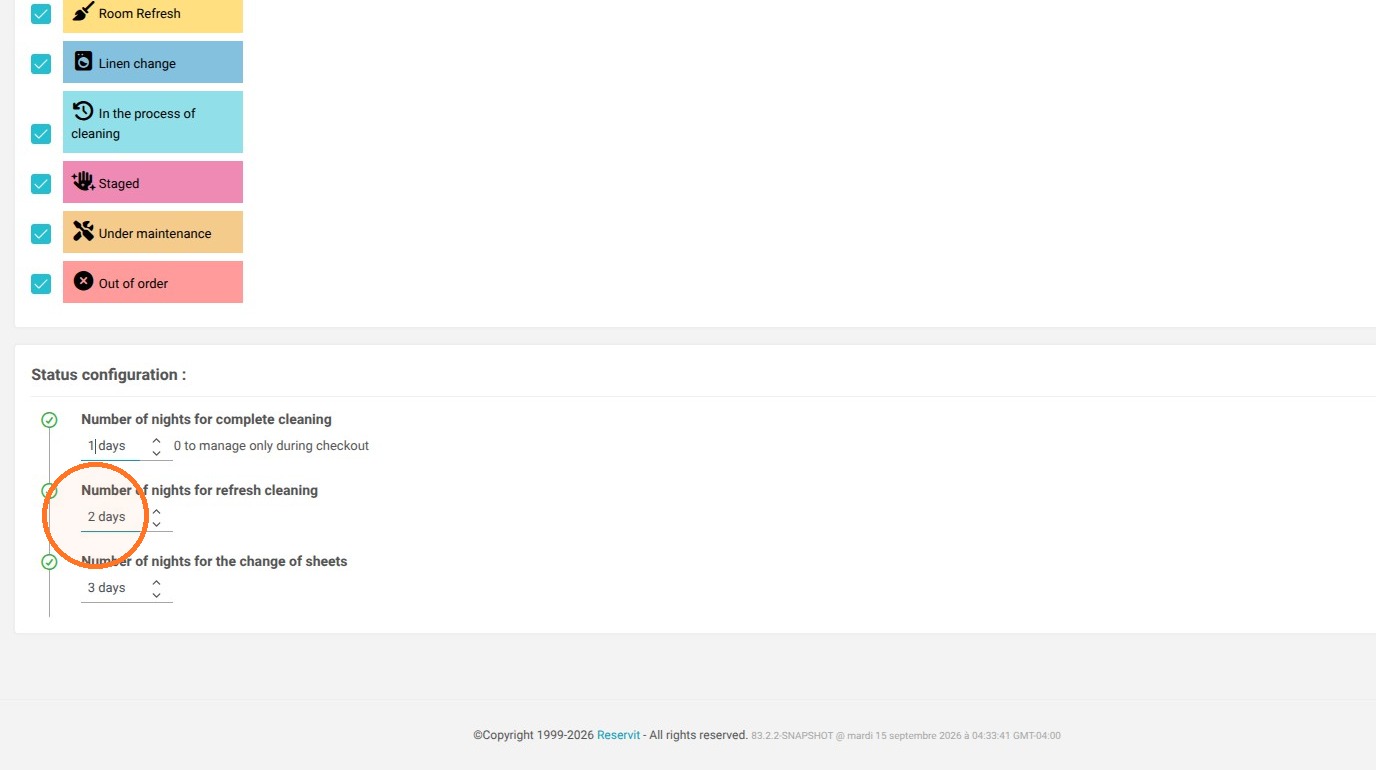Toggle the In the process of cleaning checkbox
The width and height of the screenshot is (1376, 770).
tap(41, 134)
